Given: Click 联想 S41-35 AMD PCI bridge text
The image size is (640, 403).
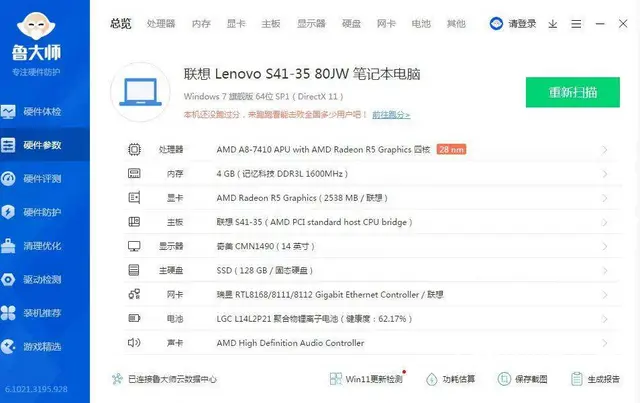Looking at the screenshot, I should pyautogui.click(x=314, y=222).
